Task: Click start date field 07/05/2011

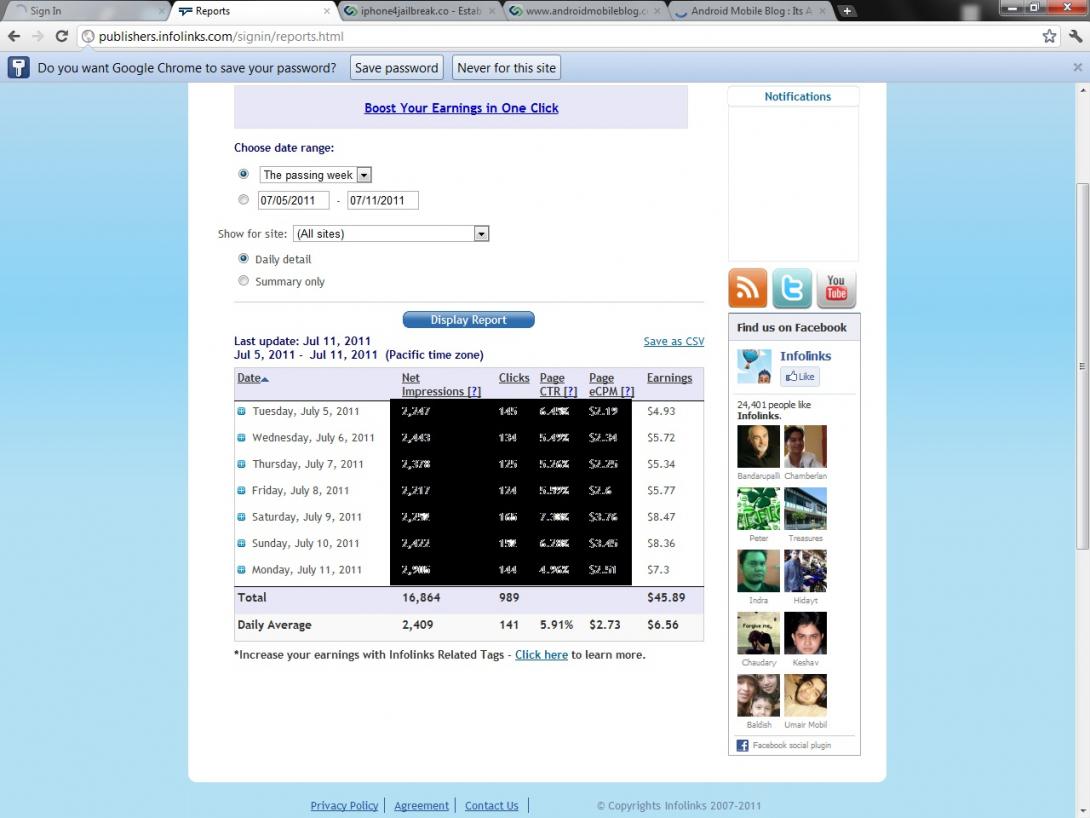Action: point(293,200)
